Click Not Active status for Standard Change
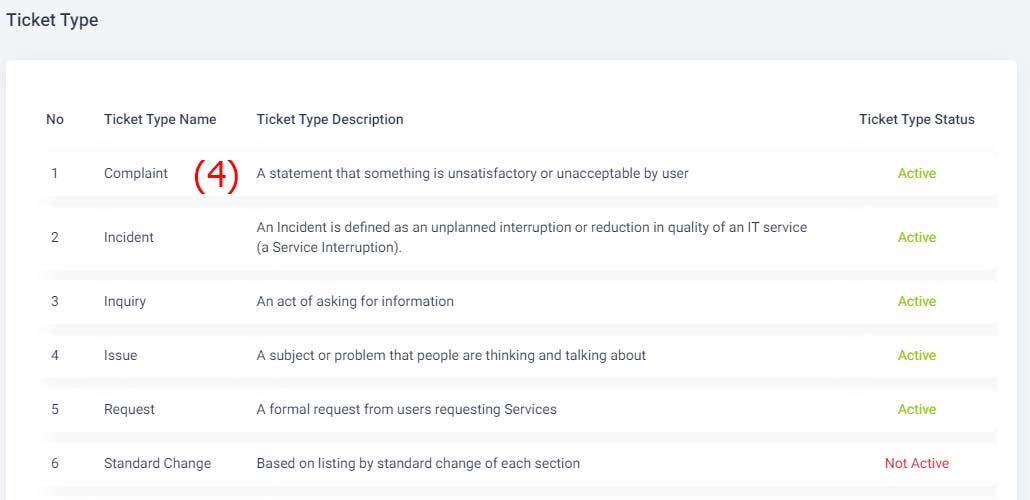 coord(917,463)
